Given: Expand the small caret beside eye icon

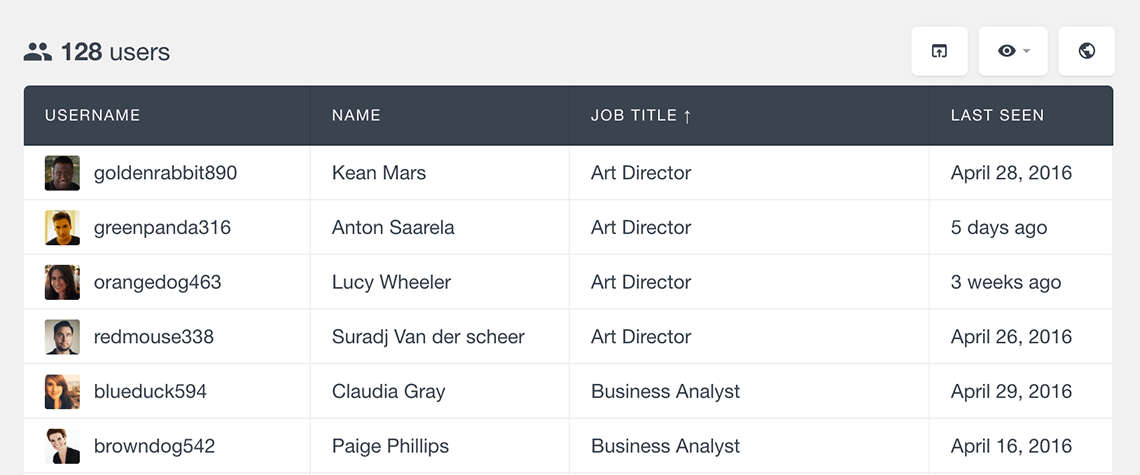Looking at the screenshot, I should point(1027,51).
